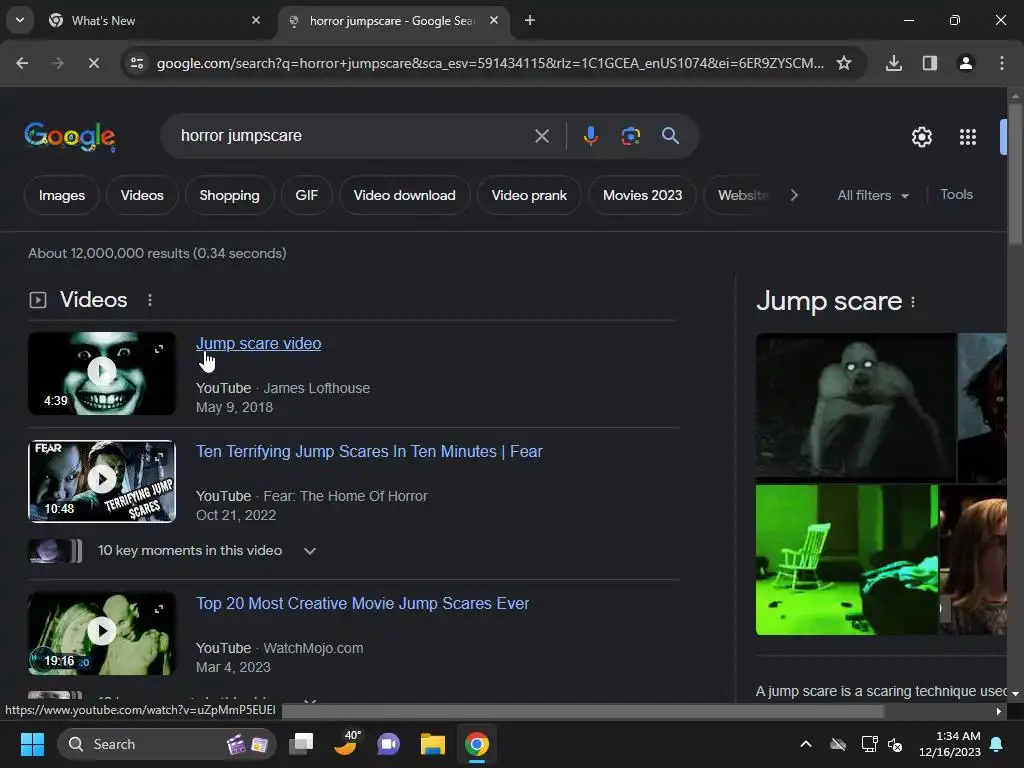The width and height of the screenshot is (1024, 768).
Task: Open Top 20 Most Creative Movie Jump Scares link
Action: coord(362,603)
